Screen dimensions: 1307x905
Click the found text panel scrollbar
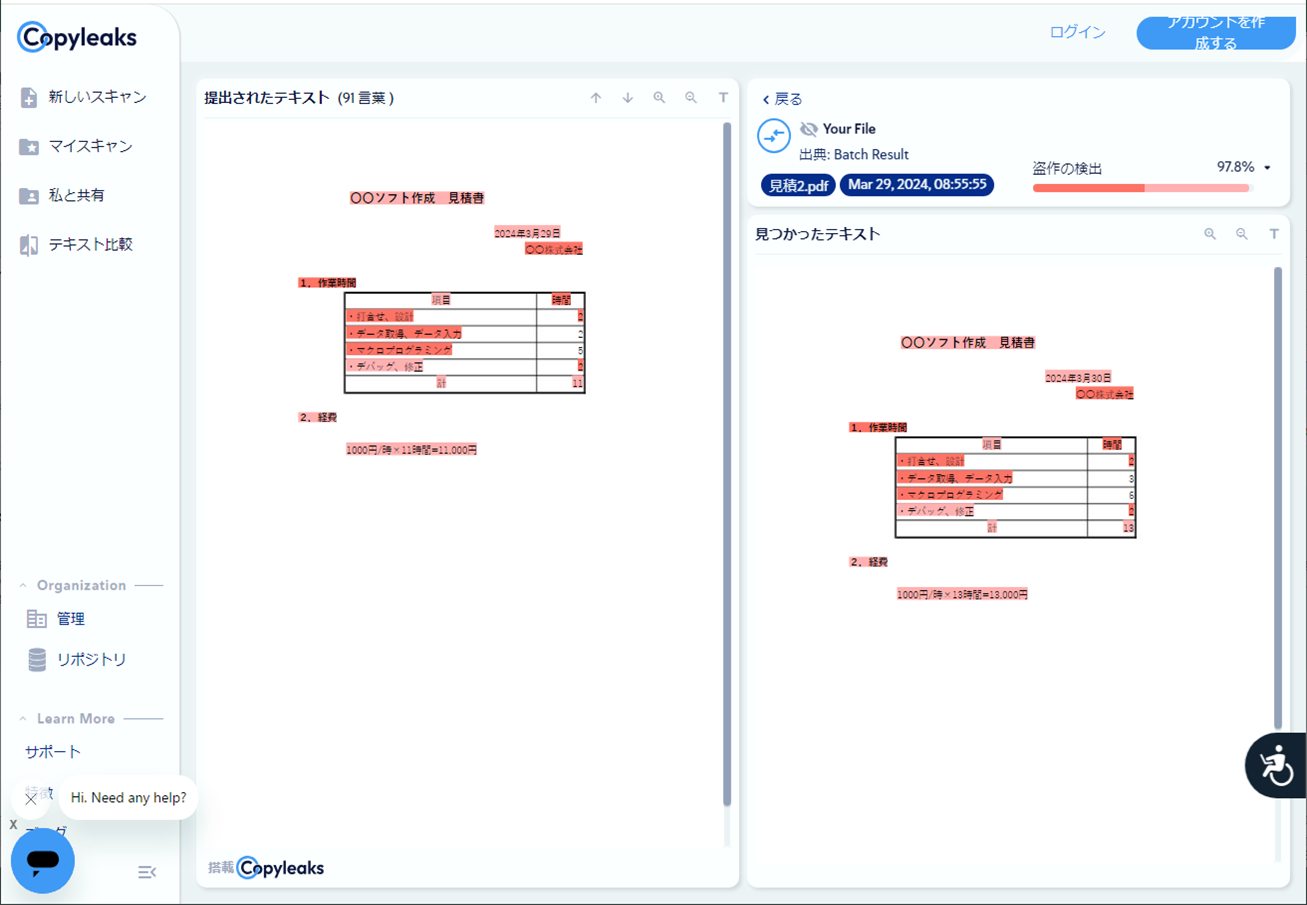click(x=1278, y=498)
